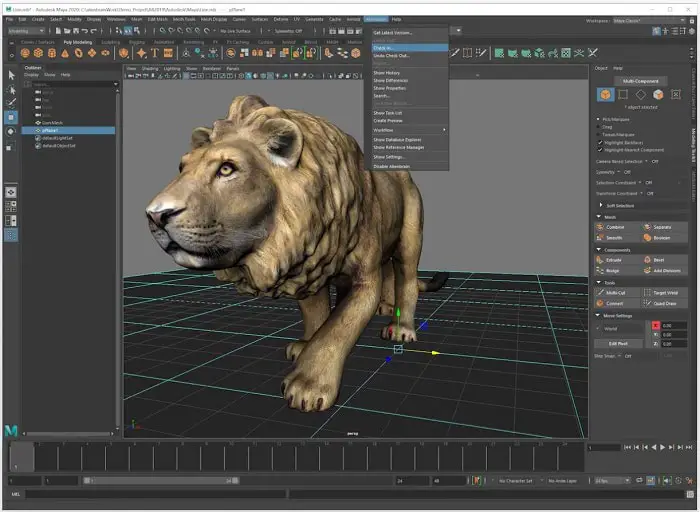Click the Edit Pivot button
Viewport: 700px width, 512px height.
pyautogui.click(x=618, y=344)
